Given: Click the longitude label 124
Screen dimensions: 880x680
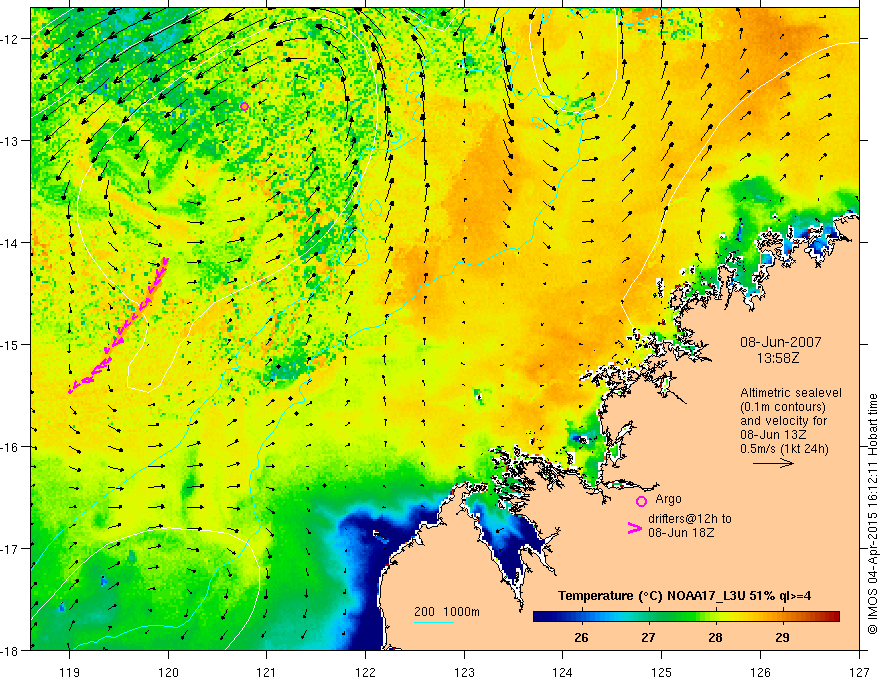Looking at the screenshot, I should click(563, 672).
